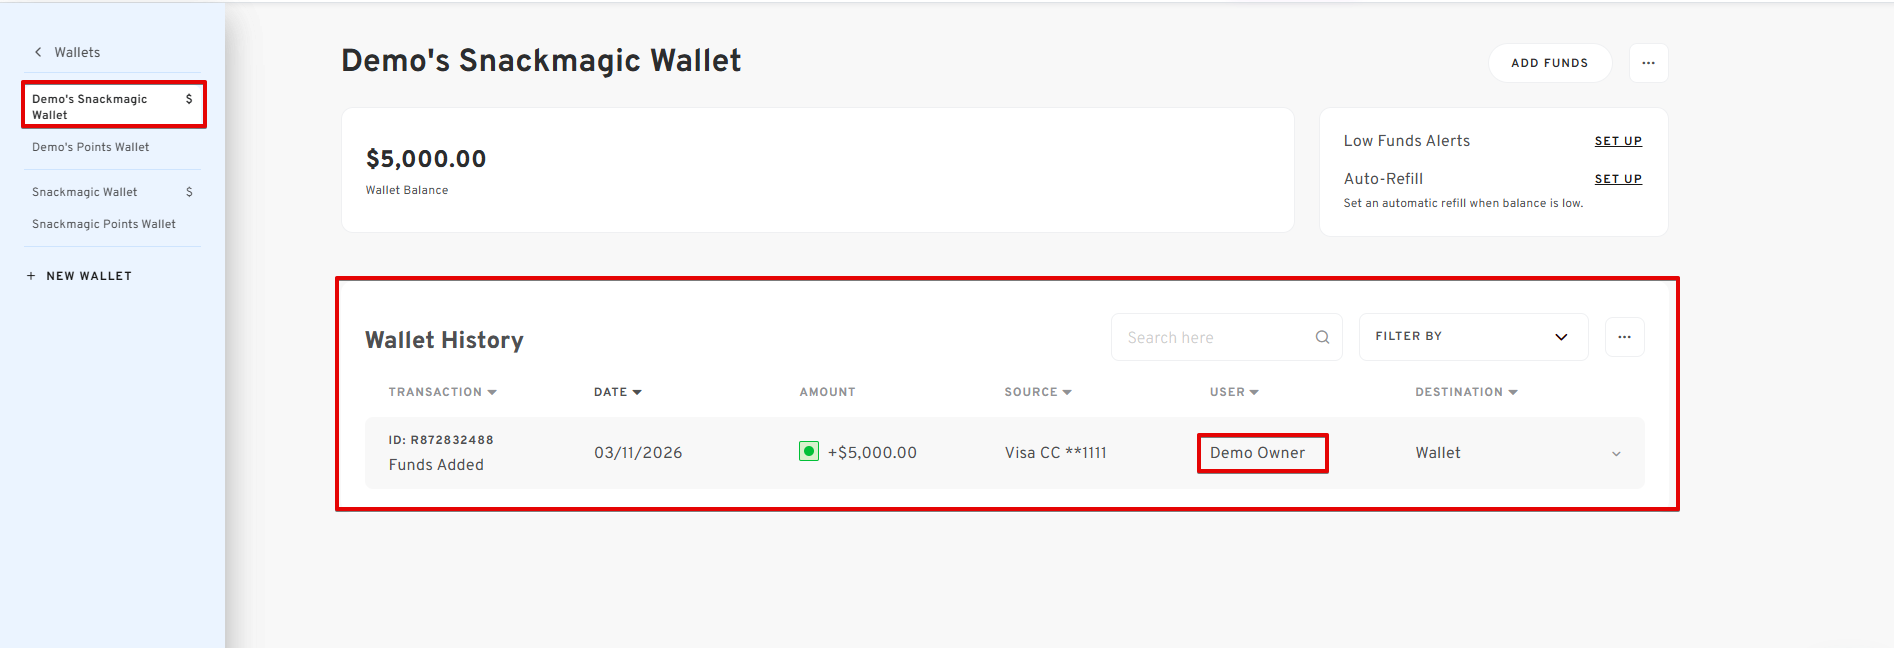1894x648 pixels.
Task: Open the Filter By dropdown
Action: click(x=1472, y=337)
